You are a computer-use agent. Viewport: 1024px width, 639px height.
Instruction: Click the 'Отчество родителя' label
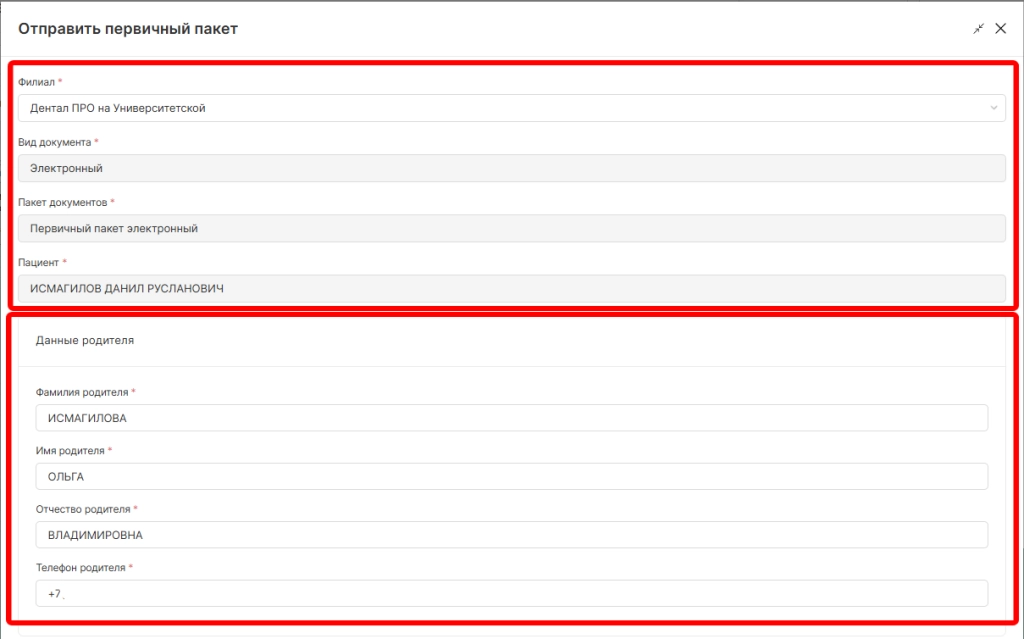point(83,509)
